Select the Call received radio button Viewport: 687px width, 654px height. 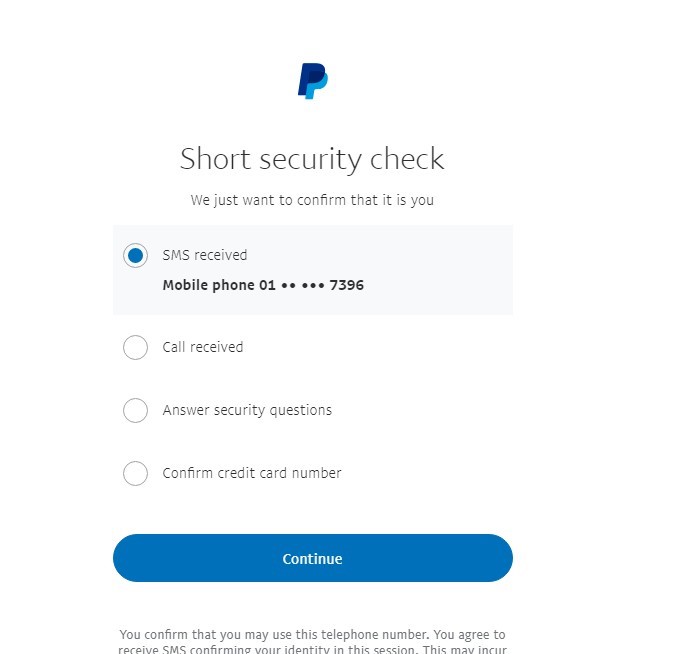tap(135, 347)
